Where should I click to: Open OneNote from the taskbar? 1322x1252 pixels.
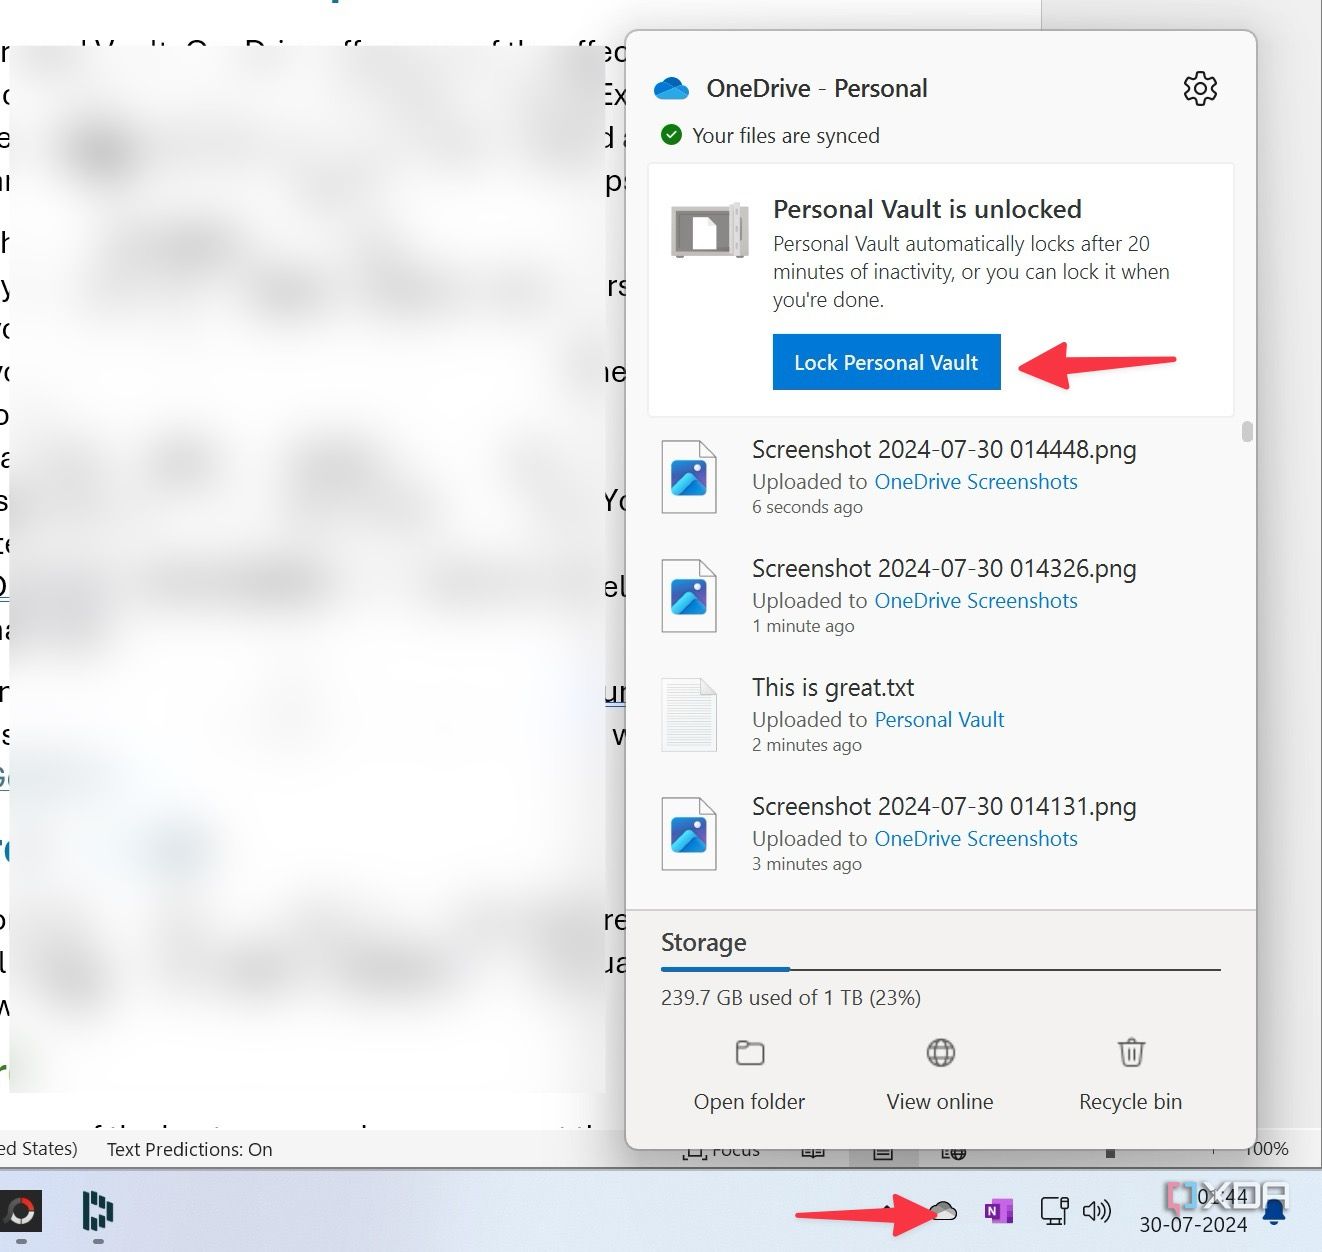(997, 1210)
